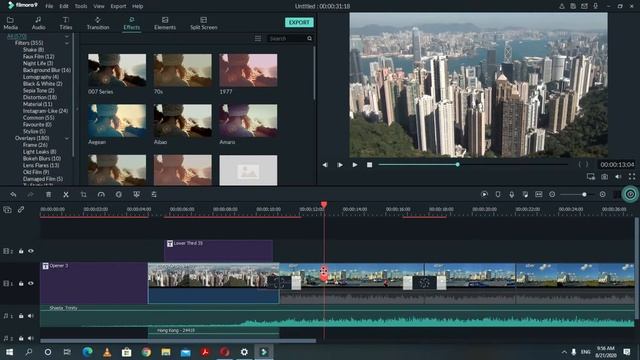Mute audio track 2
Image resolution: width=640 pixels, height=360 pixels.
point(31,338)
